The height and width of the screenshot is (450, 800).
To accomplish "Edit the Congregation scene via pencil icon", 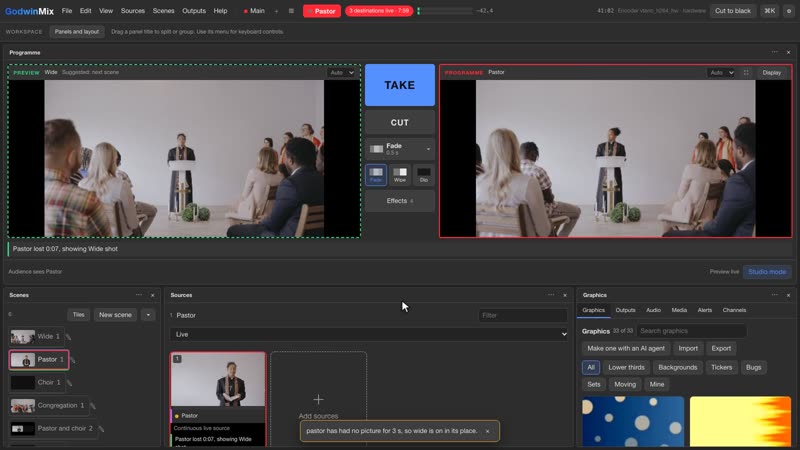I will (x=93, y=406).
